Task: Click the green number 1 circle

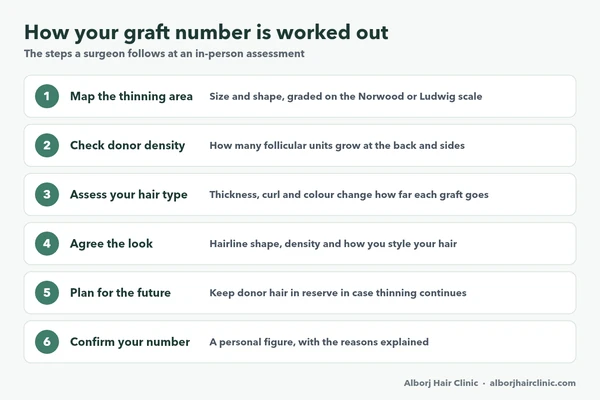Action: [47, 96]
